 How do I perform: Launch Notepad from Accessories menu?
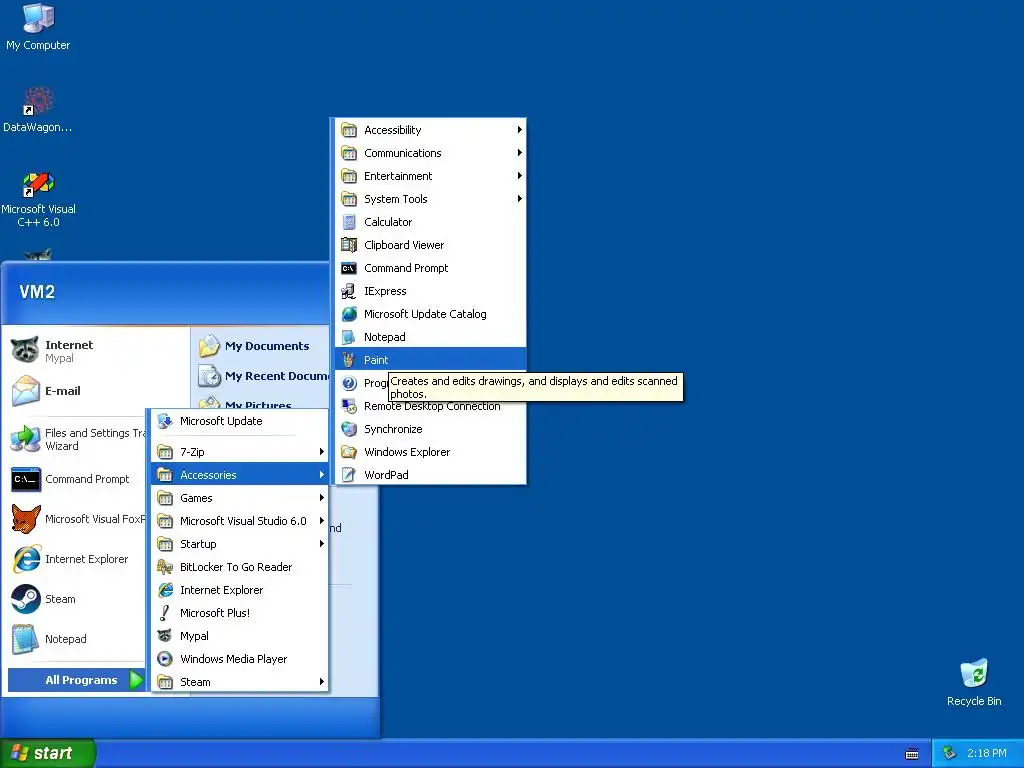[430, 337]
